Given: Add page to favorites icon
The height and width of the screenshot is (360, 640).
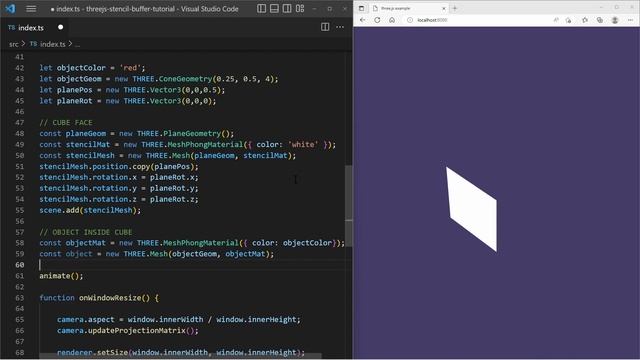Looking at the screenshot, I should 568,20.
